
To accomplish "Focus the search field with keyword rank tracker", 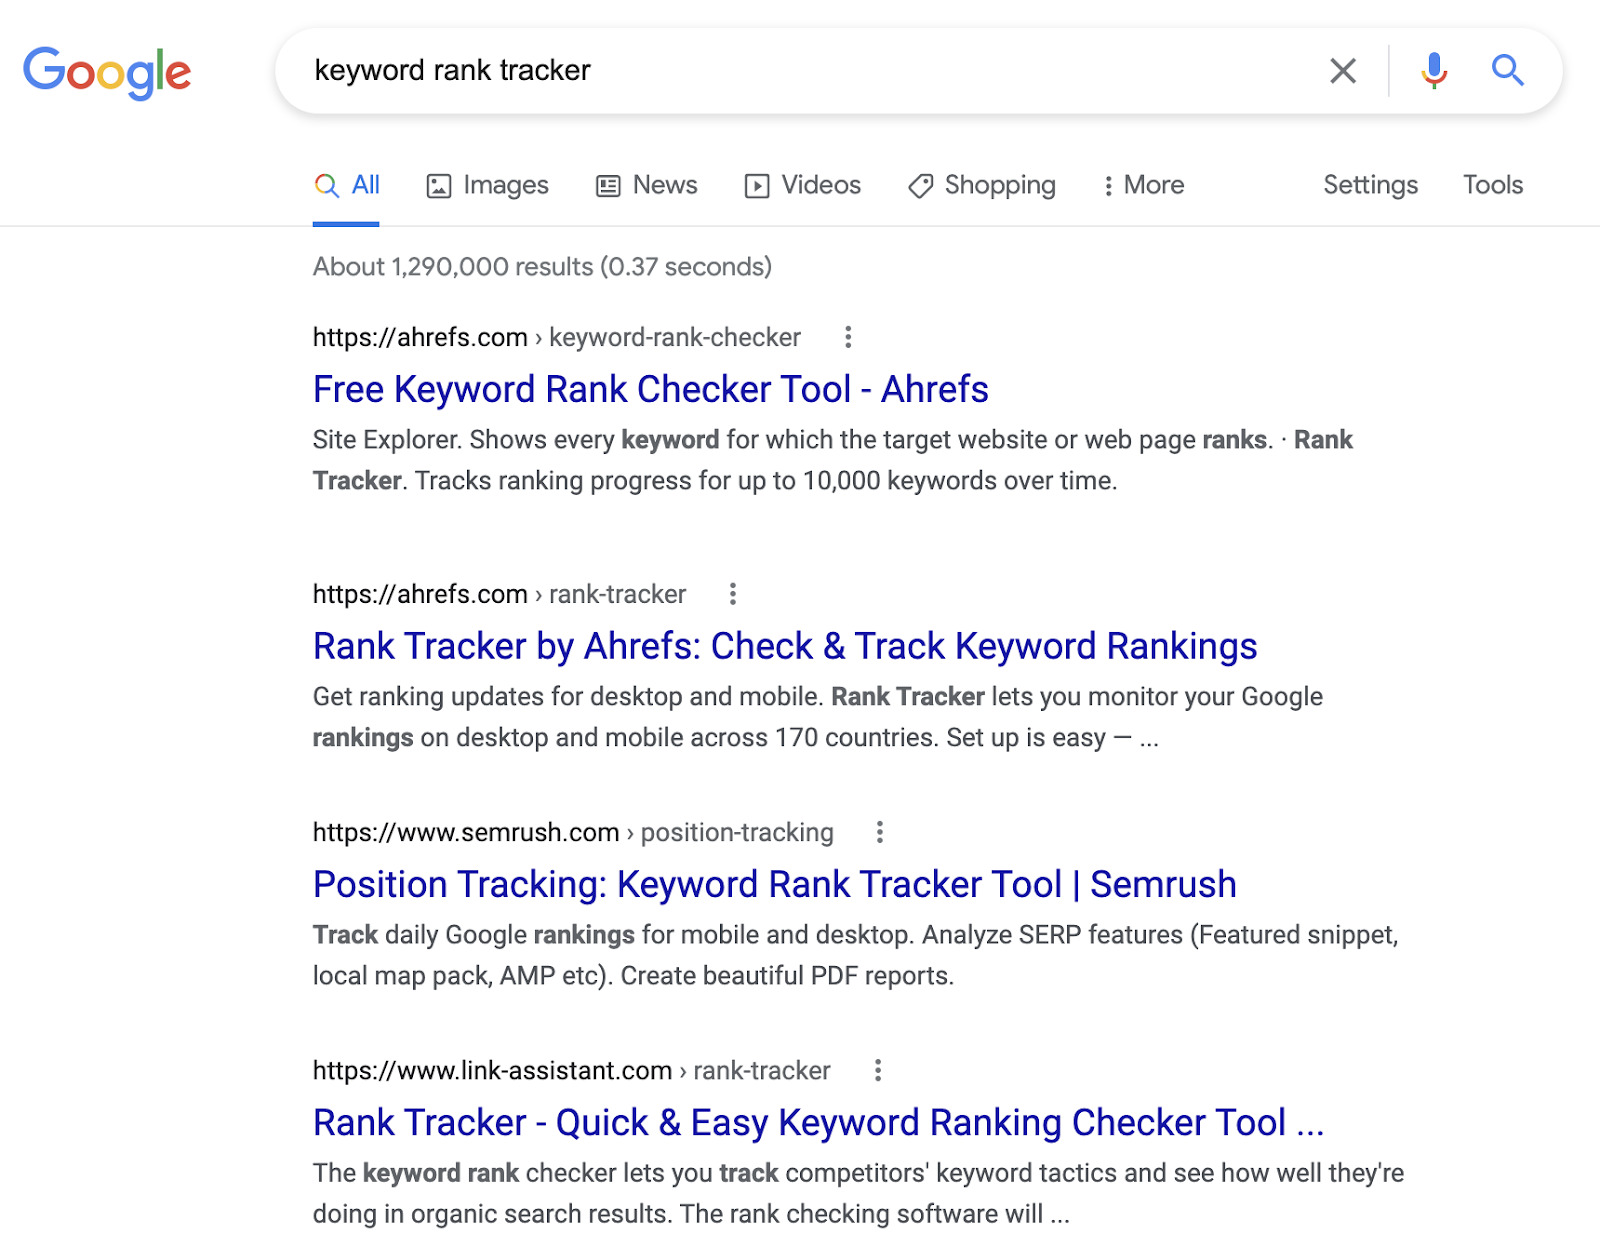I will coord(800,71).
